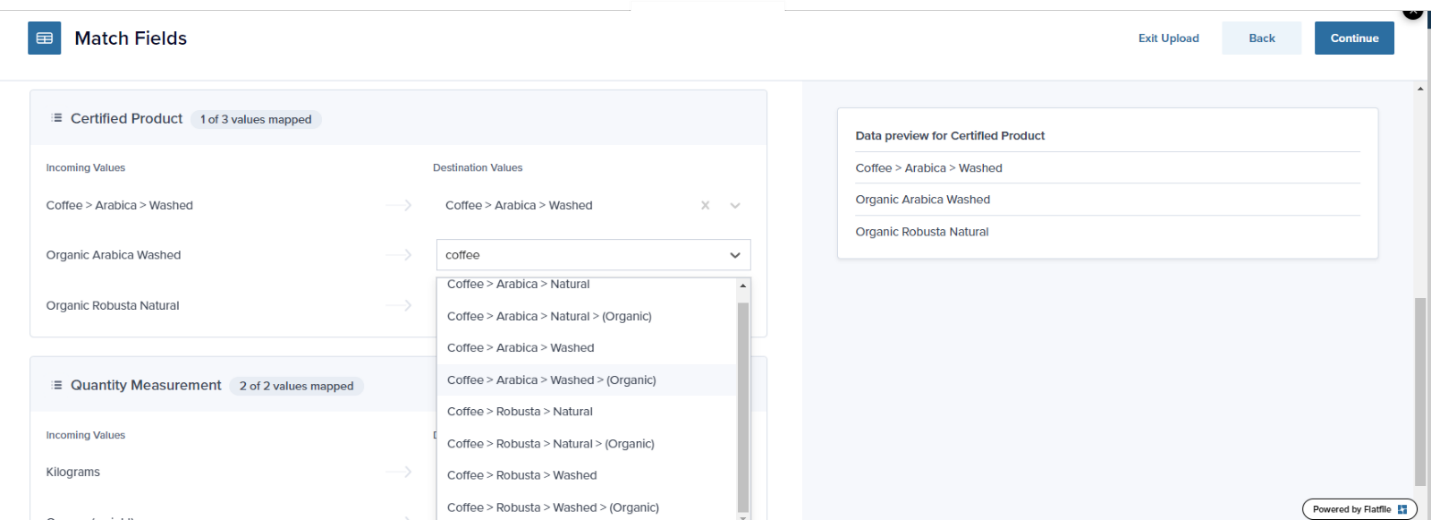1431x520 pixels.
Task: Click Organic Arabica Washed in data preview
Action: pos(923,199)
